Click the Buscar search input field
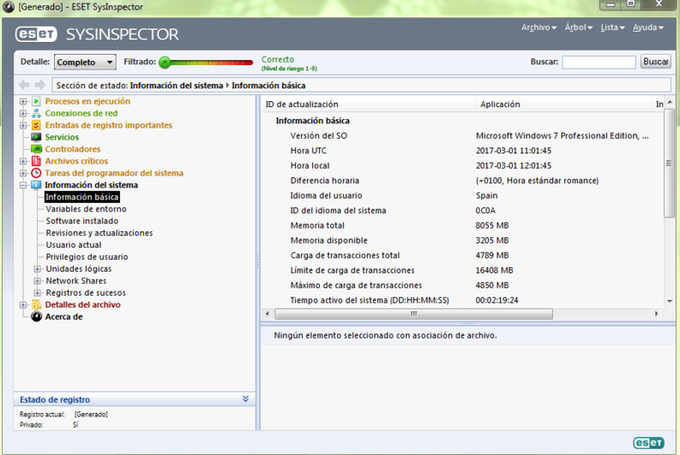Viewport: 680px width, 455px height. pyautogui.click(x=598, y=62)
